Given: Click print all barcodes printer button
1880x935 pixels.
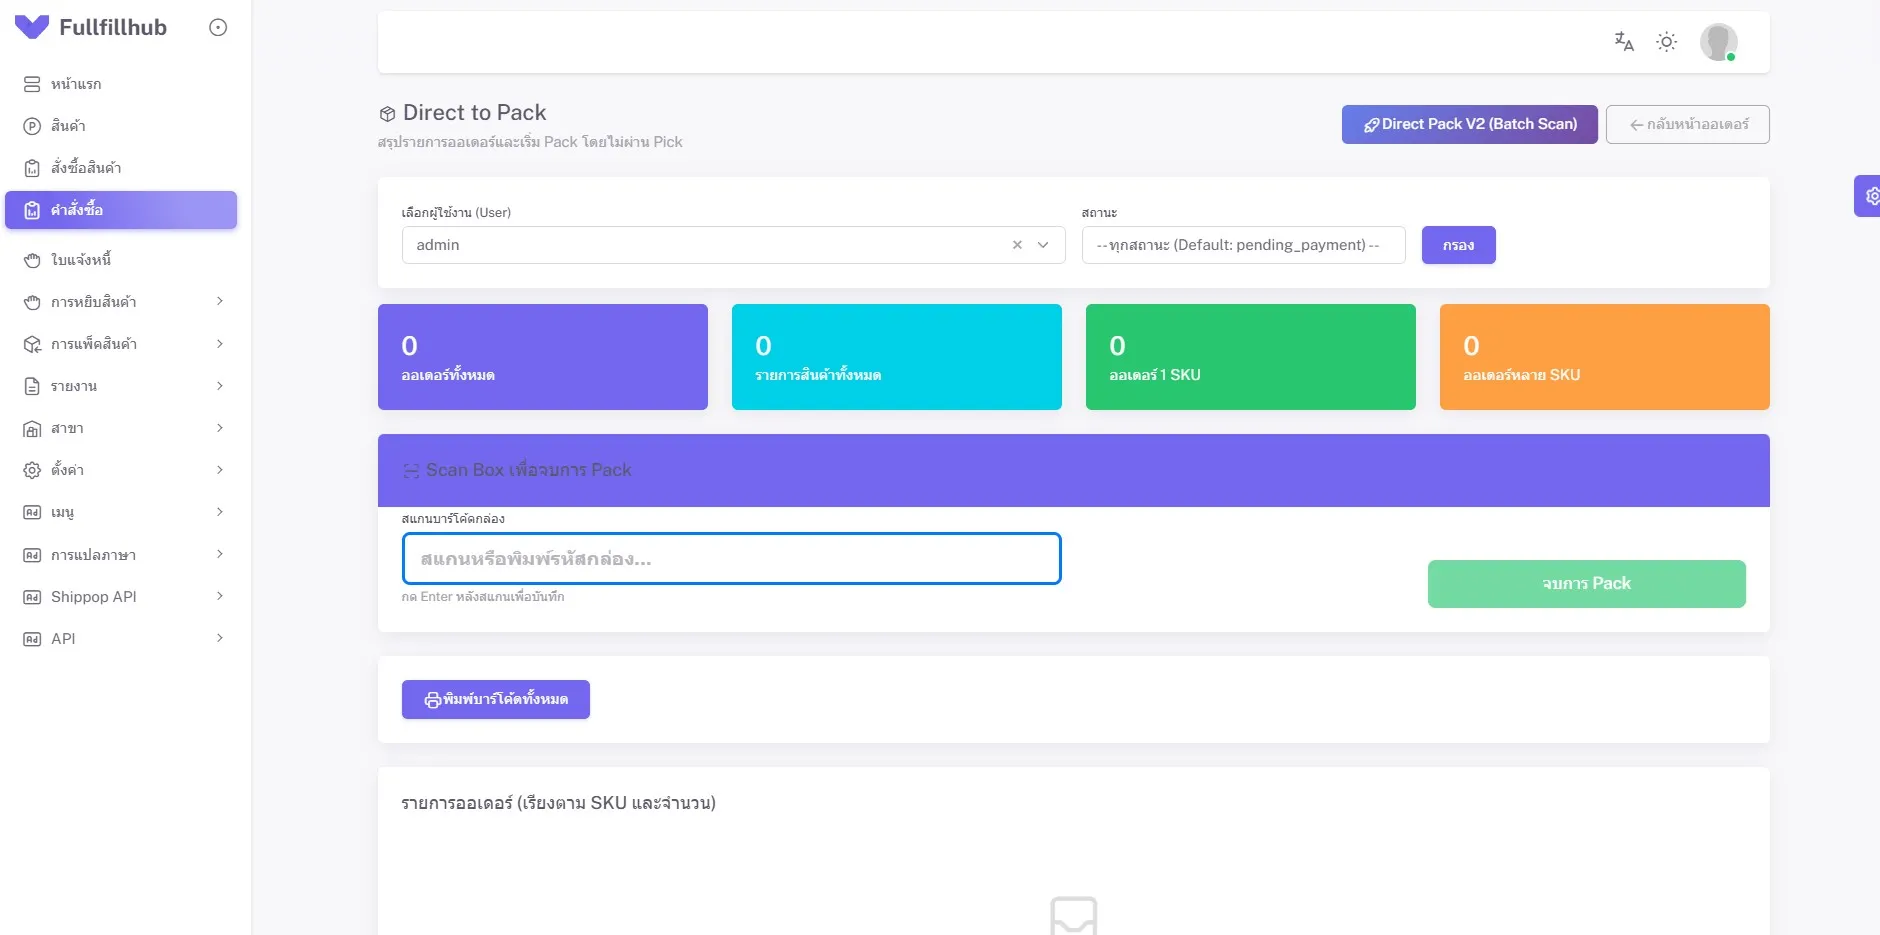Looking at the screenshot, I should 496,700.
